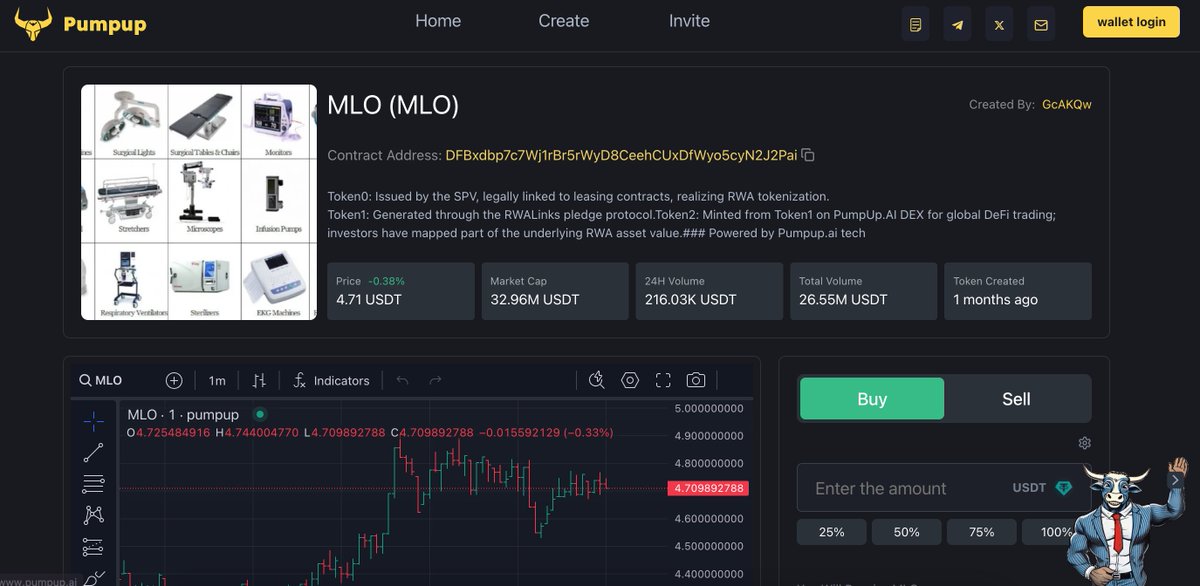The height and width of the screenshot is (586, 1200).
Task: Select the crosshair cursor tool
Action: pyautogui.click(x=93, y=421)
